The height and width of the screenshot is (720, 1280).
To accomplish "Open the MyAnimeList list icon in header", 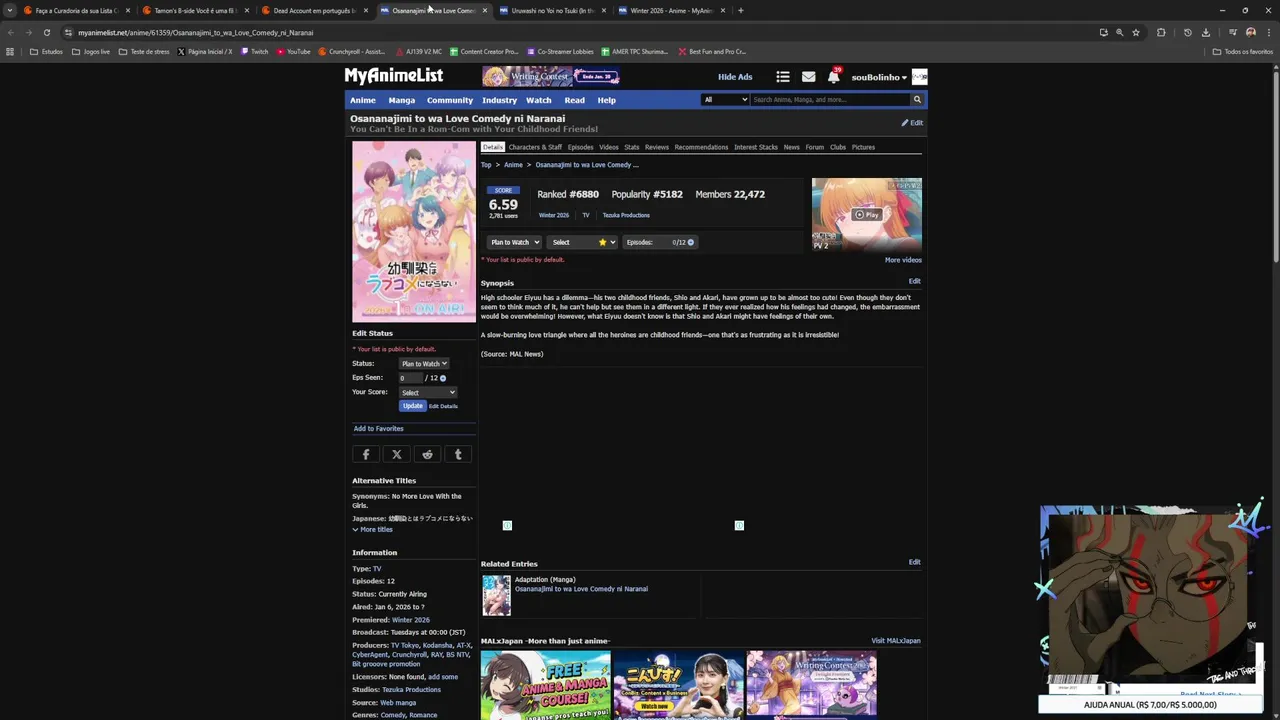I will click(x=783, y=77).
